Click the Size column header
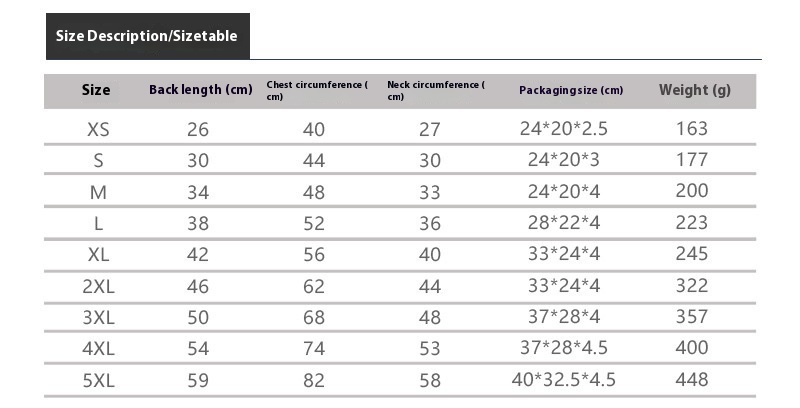 pos(96,90)
